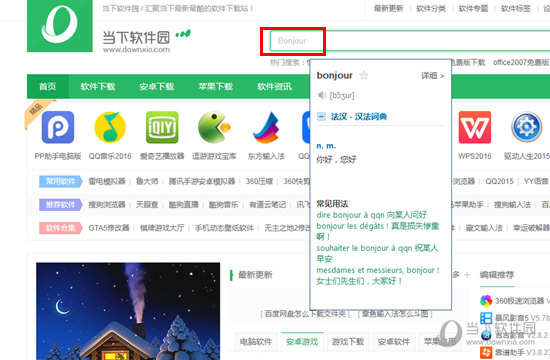This screenshot has width=550, height=360.
Task: Open 驱动人生2015 gear icon
Action: pos(526,127)
